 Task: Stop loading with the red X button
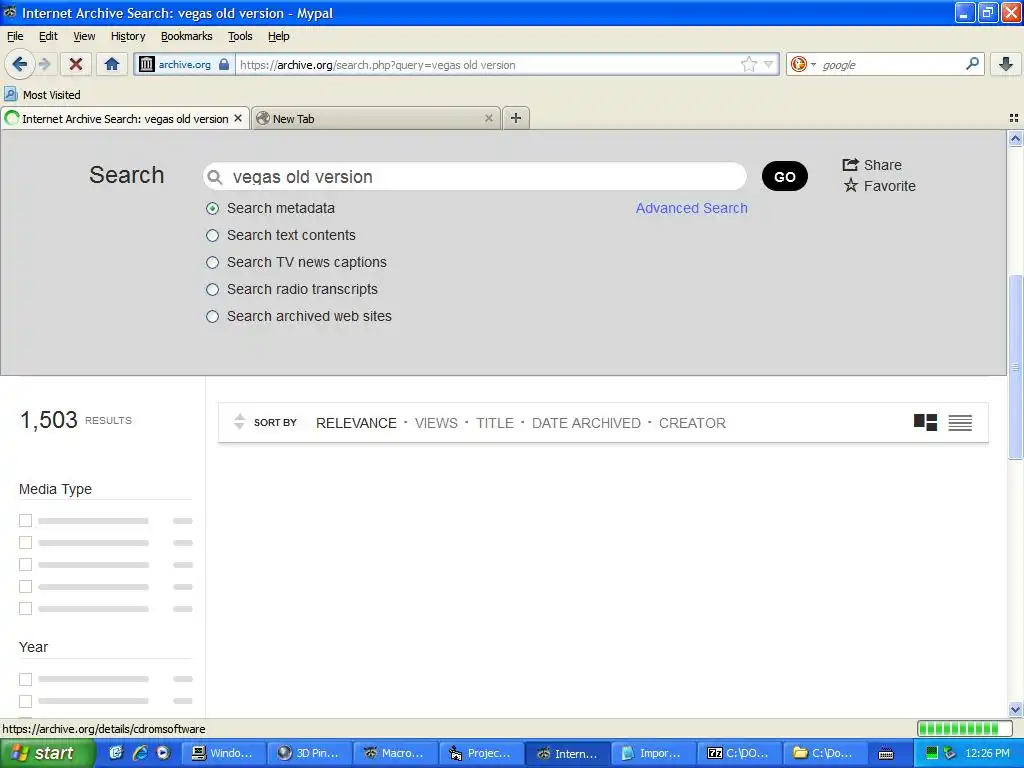(x=76, y=64)
